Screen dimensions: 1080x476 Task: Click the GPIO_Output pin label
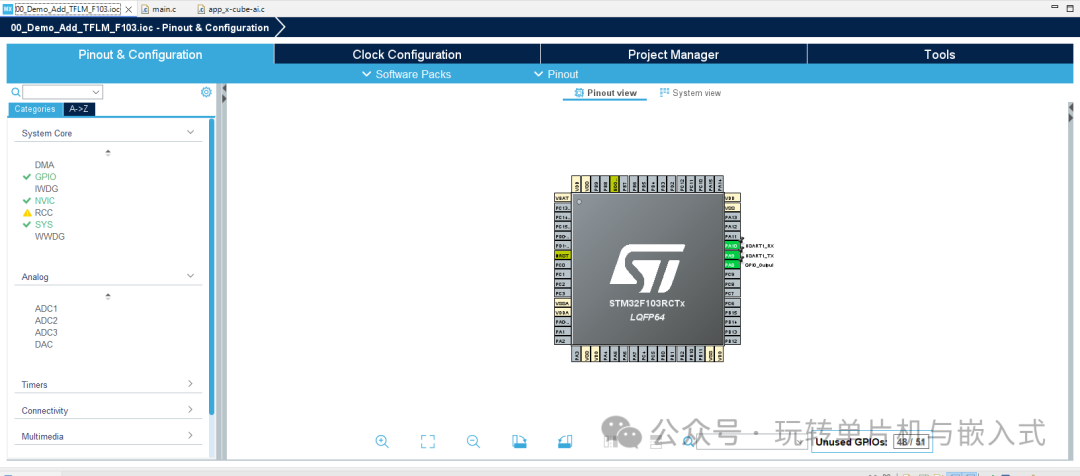coord(759,265)
